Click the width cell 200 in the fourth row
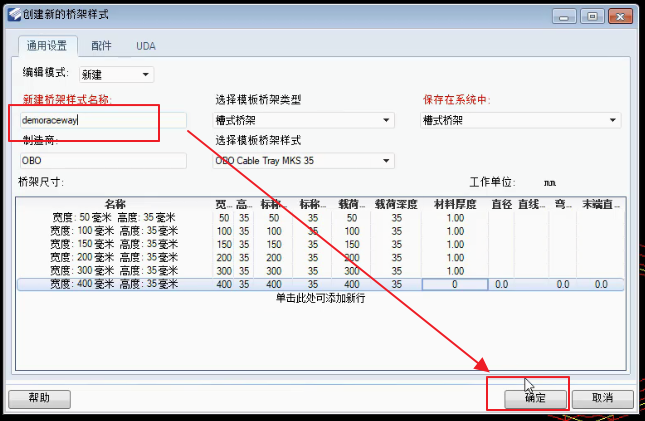 [224, 258]
